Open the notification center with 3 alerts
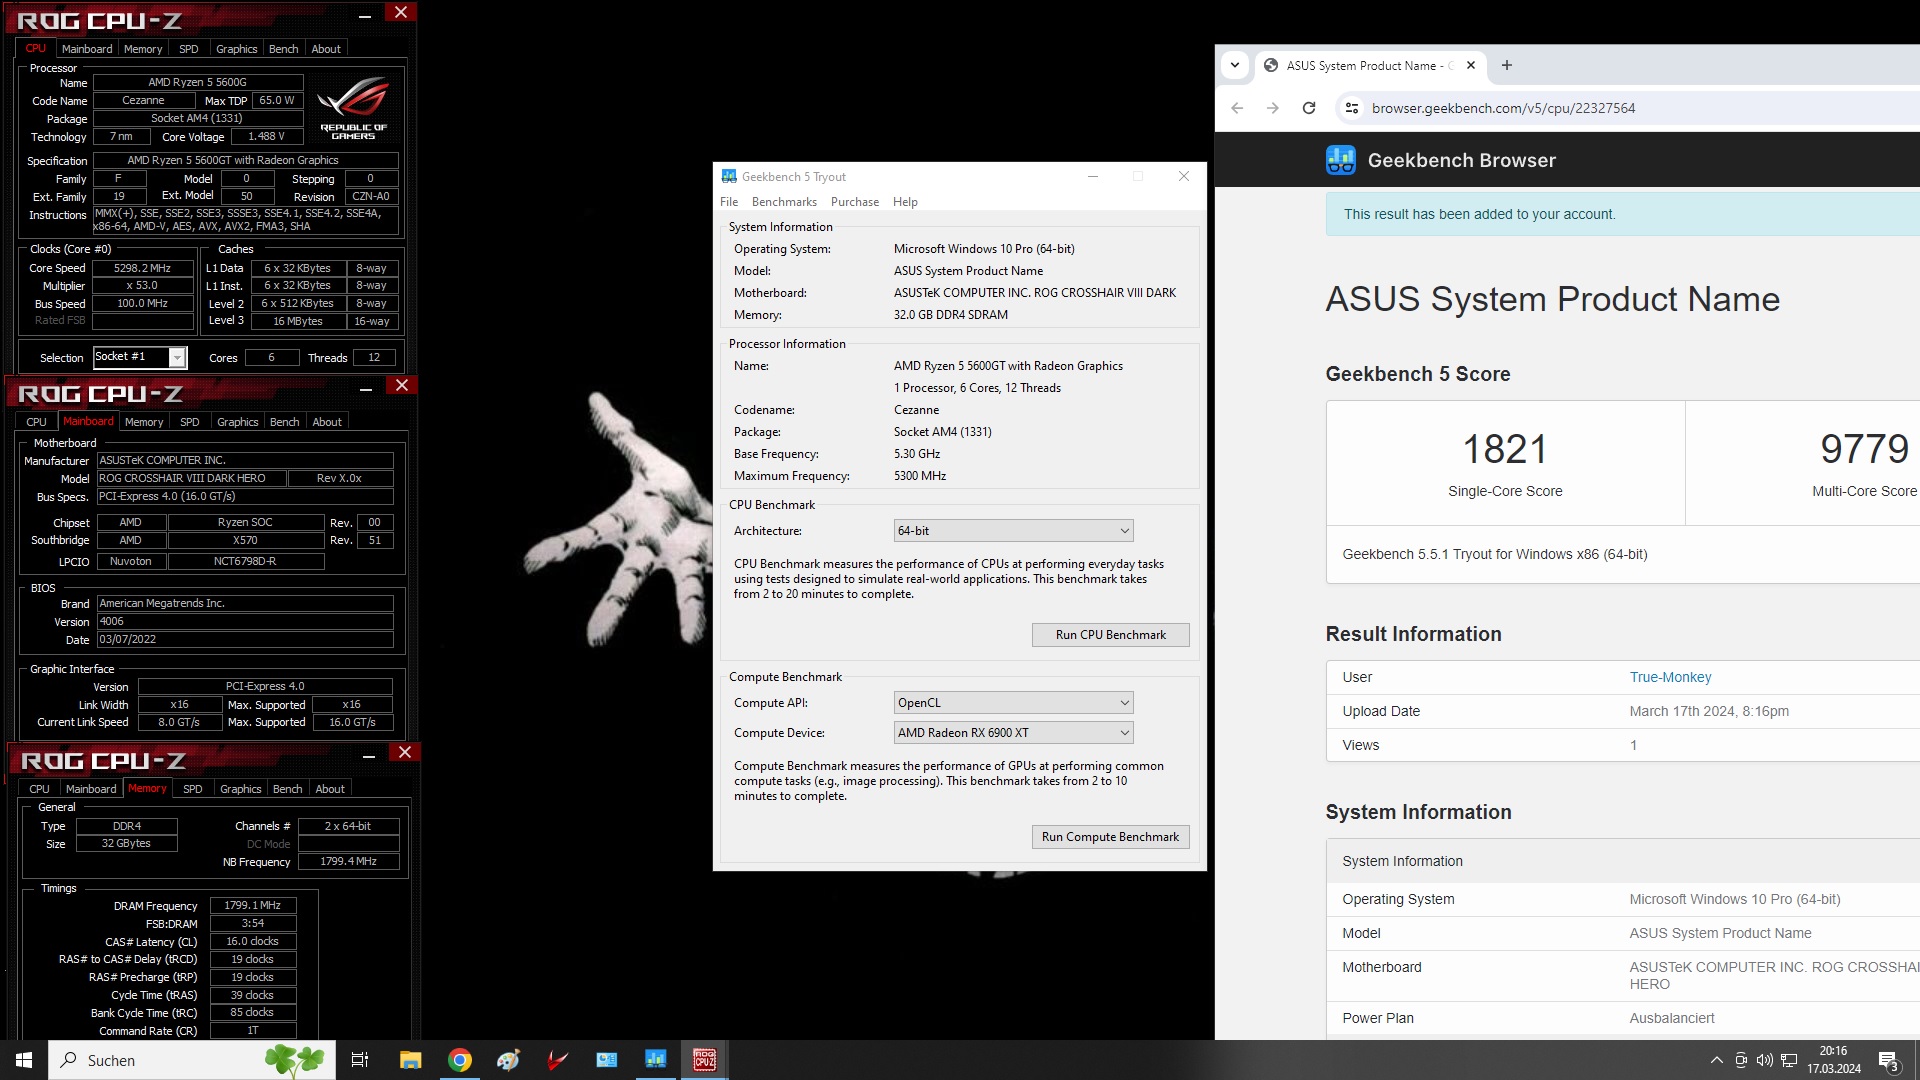 pos(1888,1060)
